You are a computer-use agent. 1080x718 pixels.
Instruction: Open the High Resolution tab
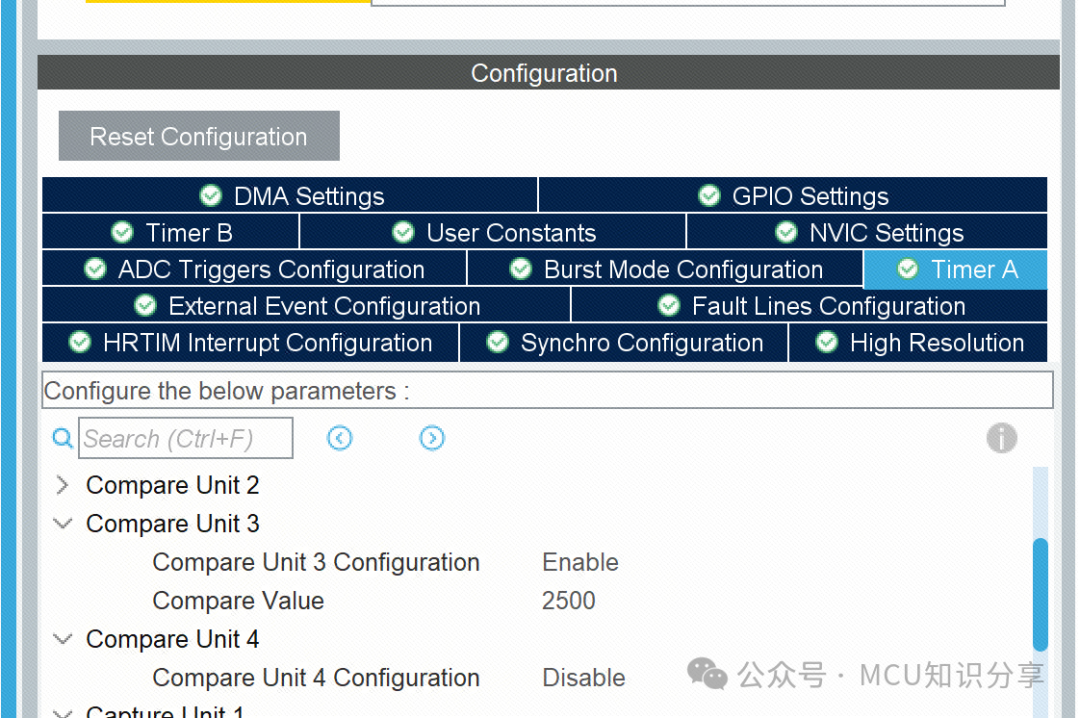pyautogui.click(x=918, y=342)
